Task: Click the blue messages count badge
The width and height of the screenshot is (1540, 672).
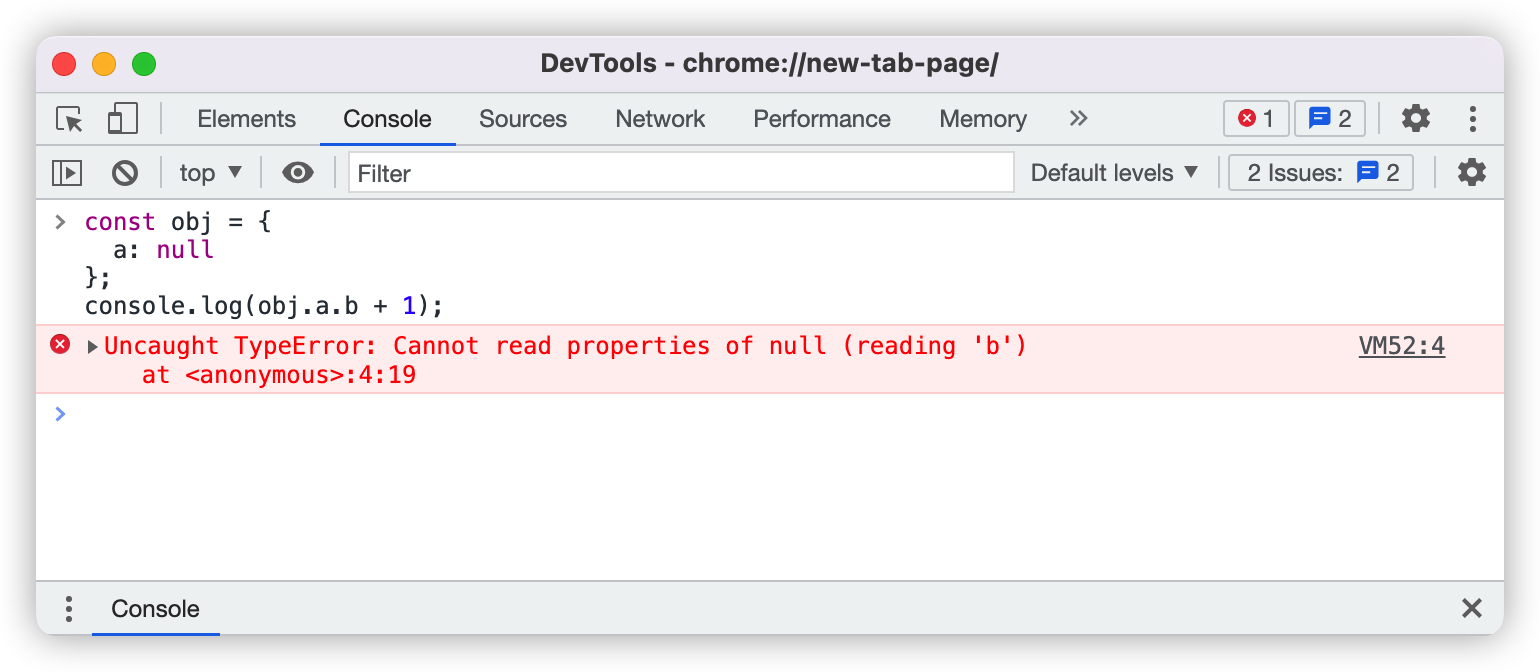Action: pyautogui.click(x=1330, y=119)
